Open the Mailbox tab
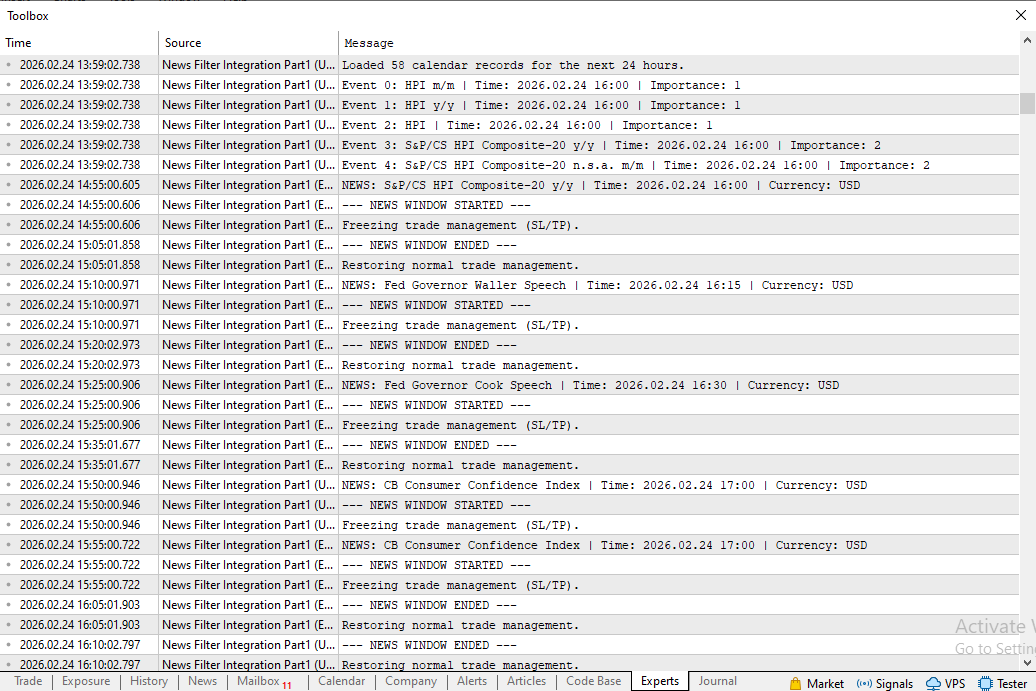 [263, 681]
